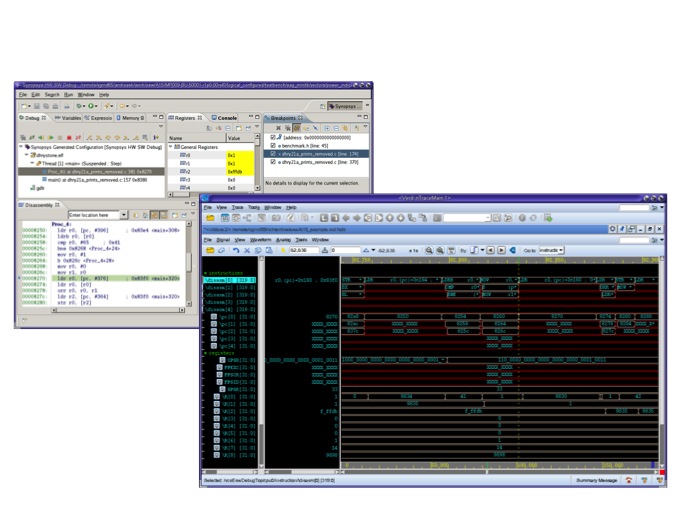
Task: Open Search menu in Eclipse window
Action: (52, 95)
